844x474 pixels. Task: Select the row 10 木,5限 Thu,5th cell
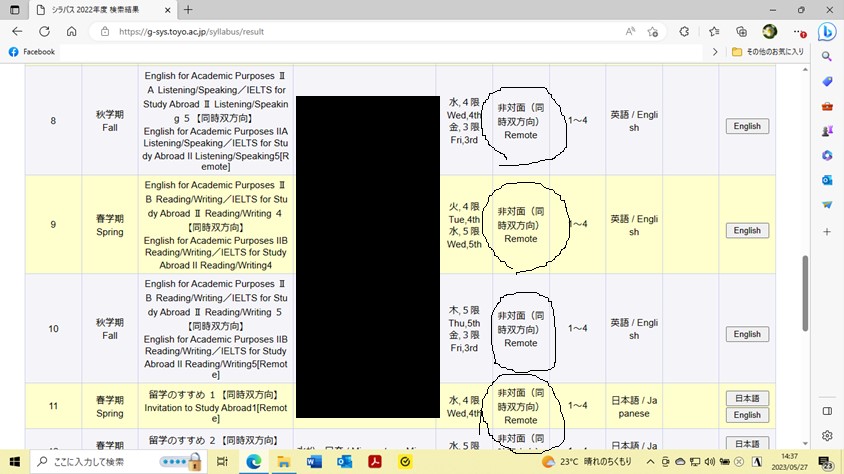464,329
